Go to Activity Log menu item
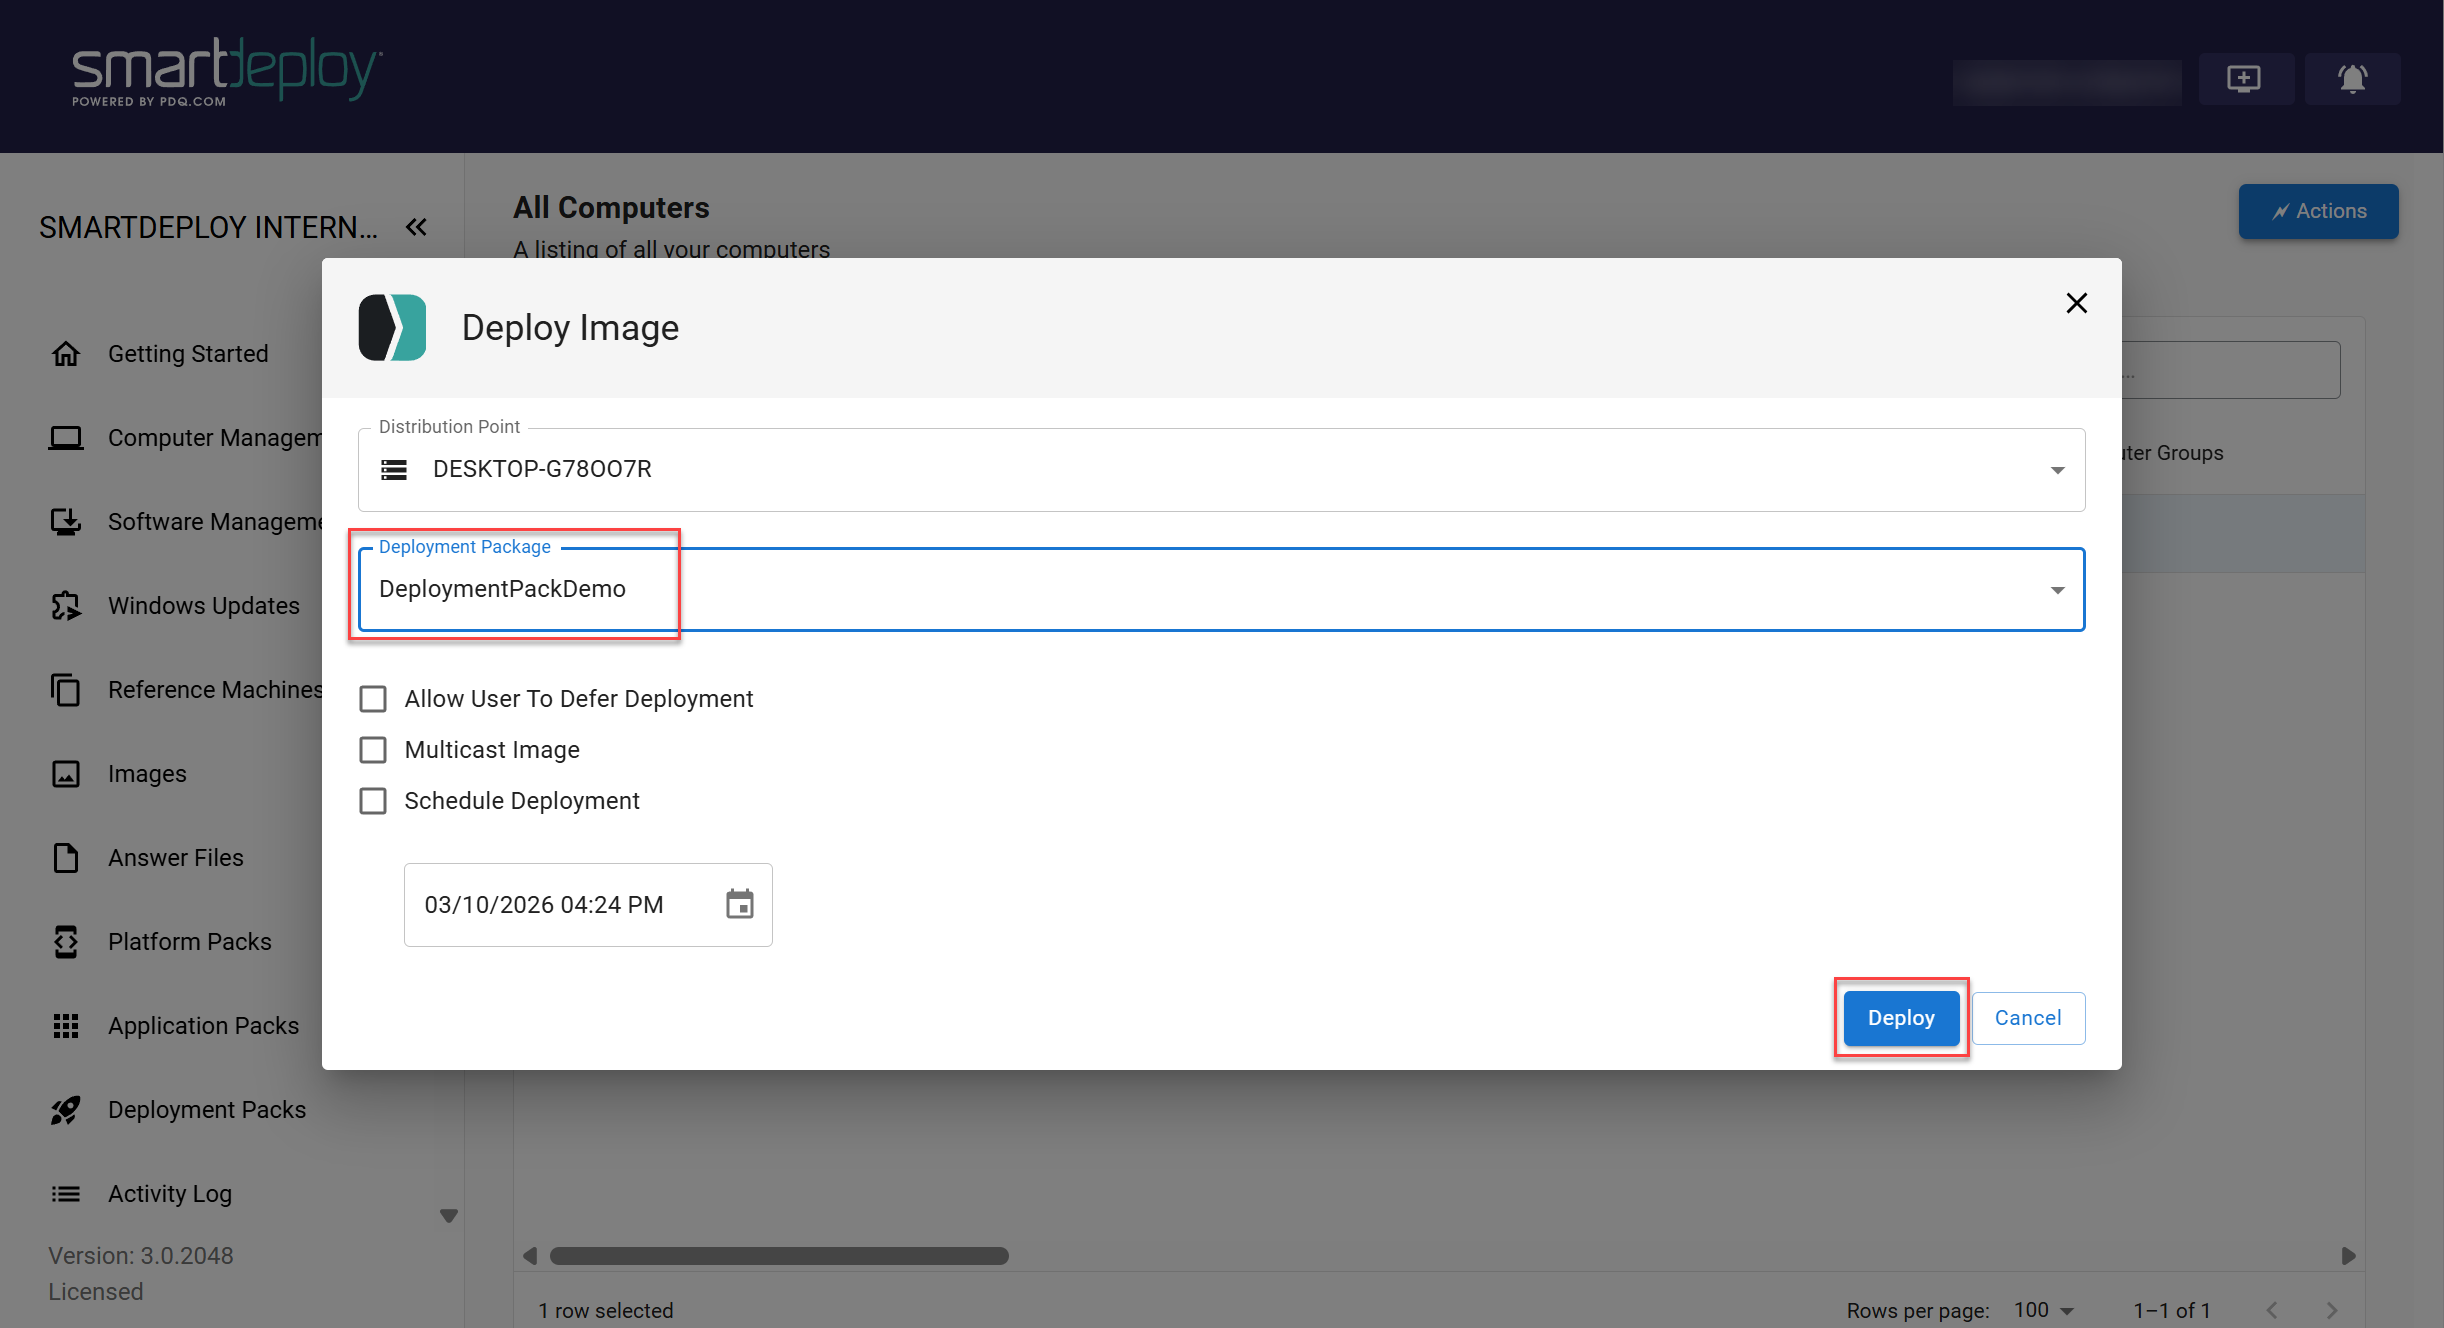Viewport: 2444px width, 1328px height. [x=169, y=1194]
